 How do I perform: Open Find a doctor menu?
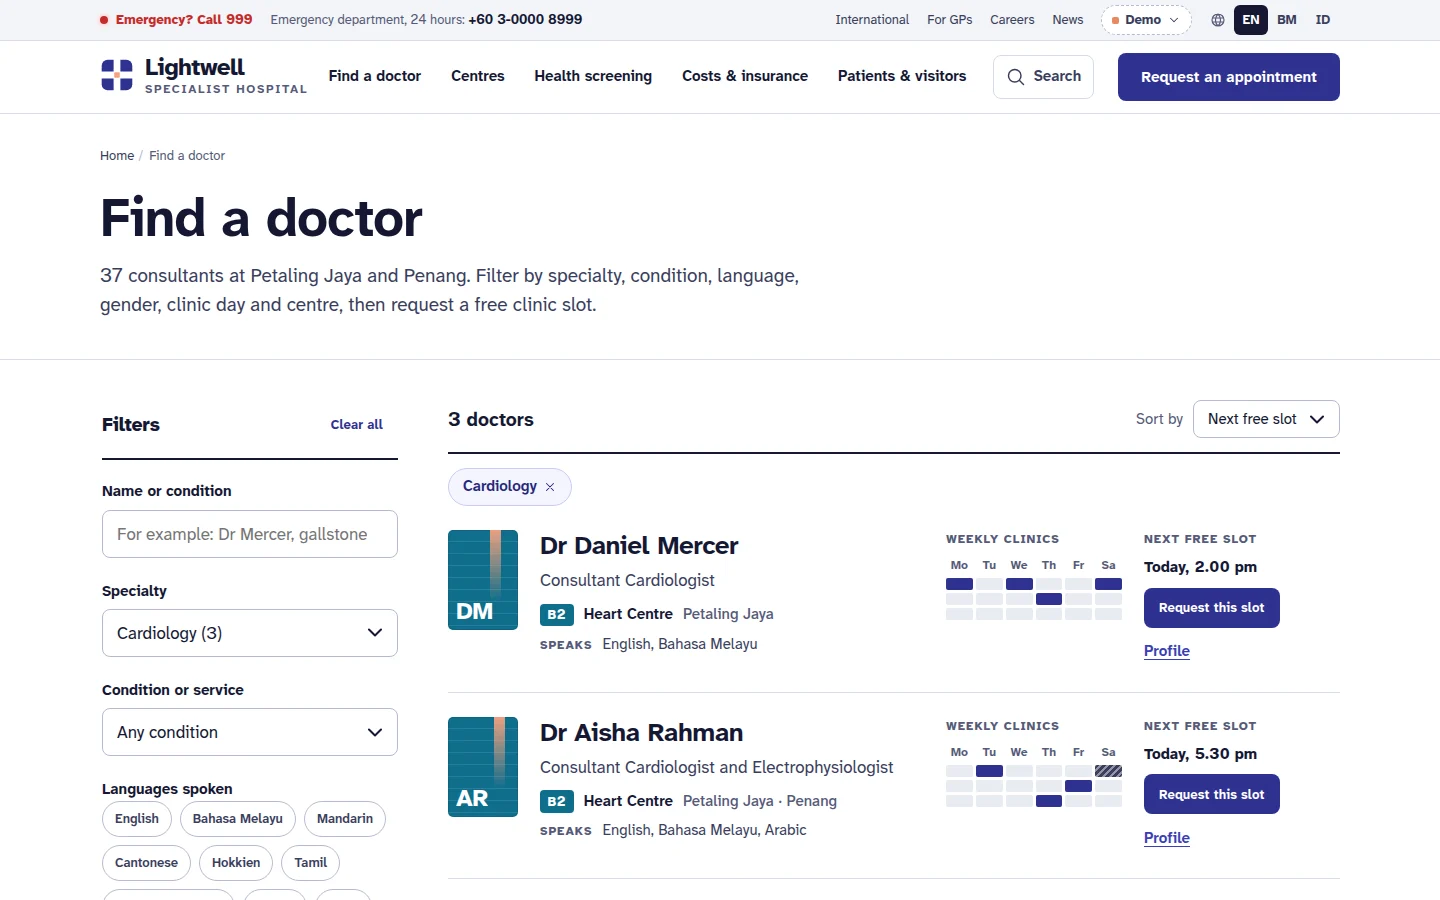[x=375, y=76]
